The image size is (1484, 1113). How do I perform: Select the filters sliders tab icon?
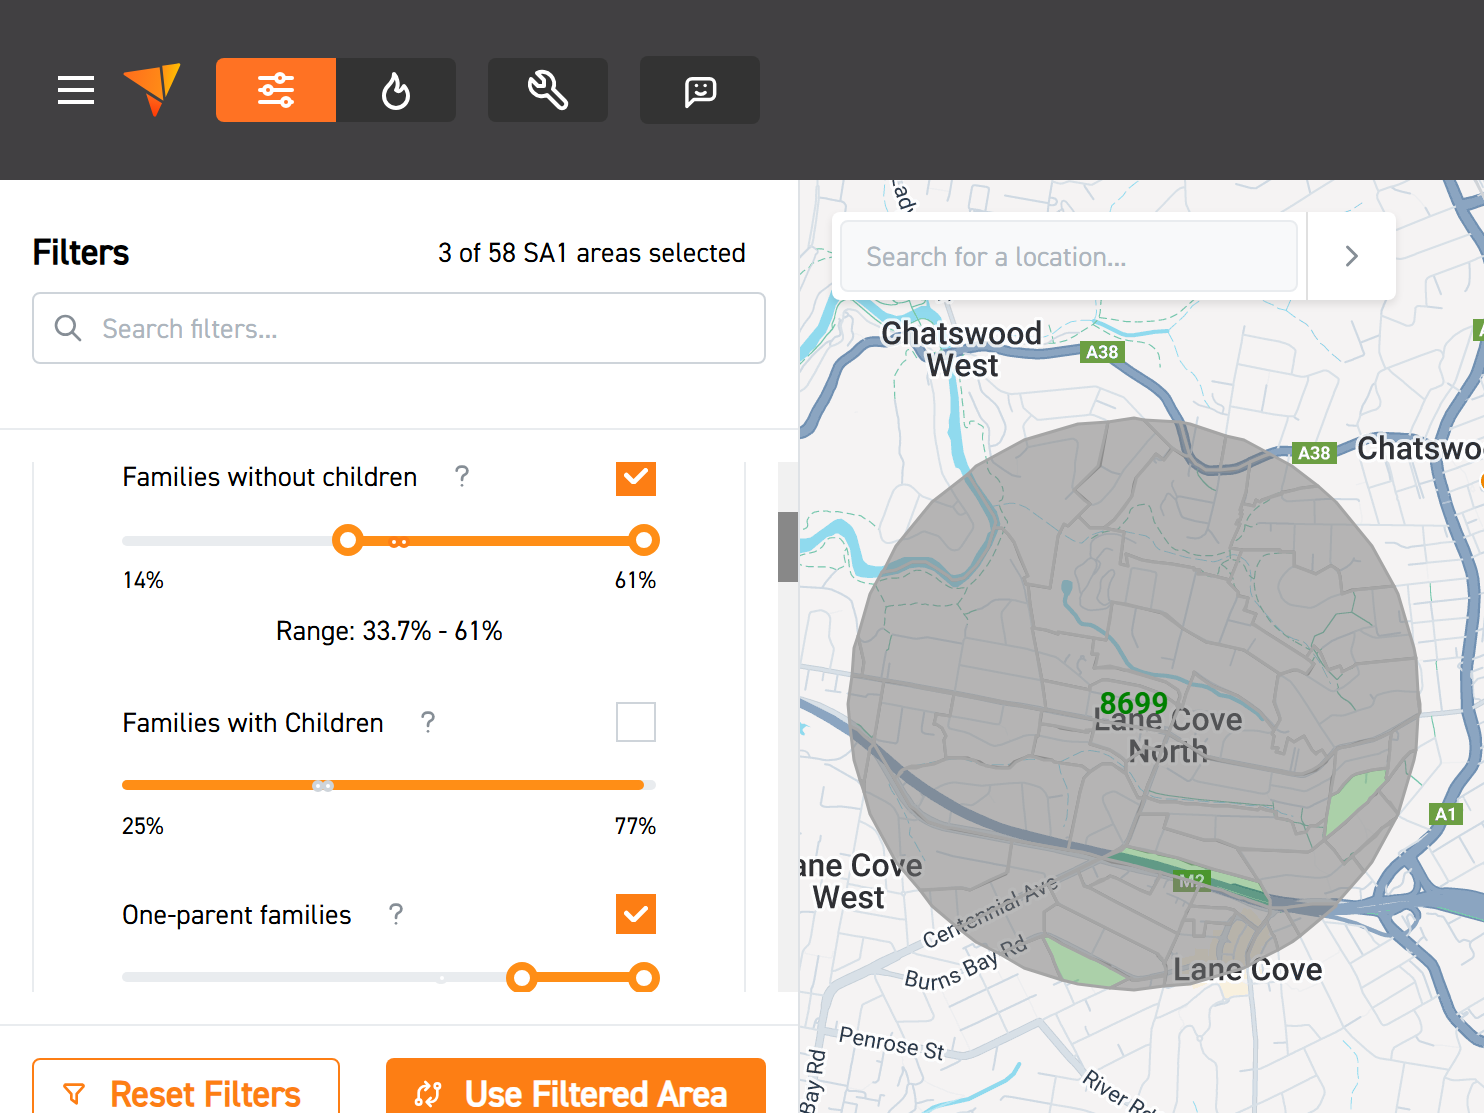tap(276, 90)
